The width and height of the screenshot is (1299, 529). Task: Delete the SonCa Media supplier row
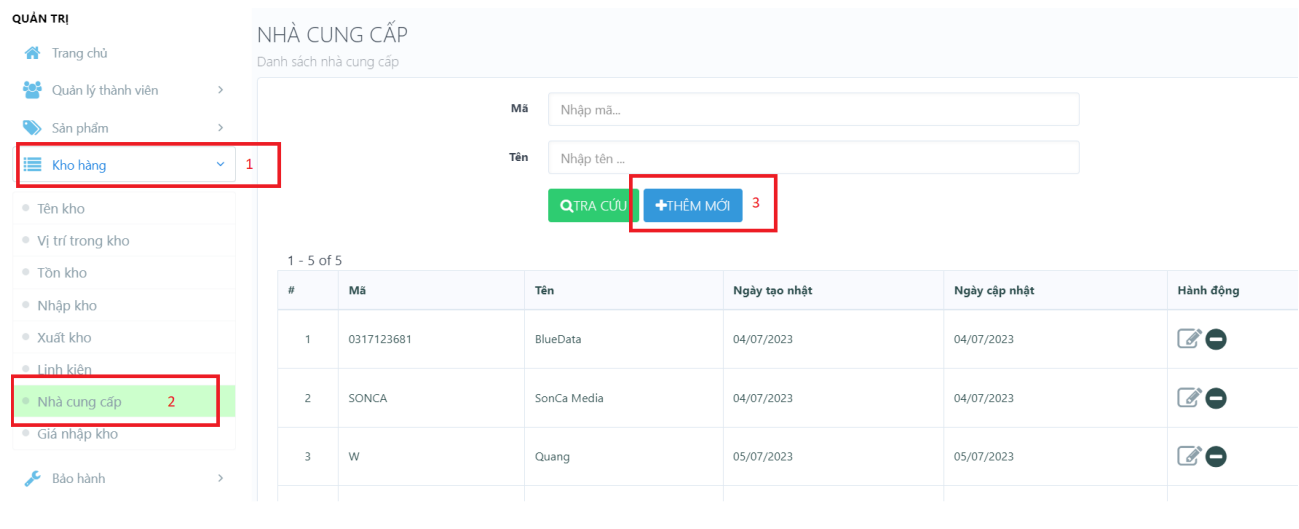click(x=1216, y=398)
